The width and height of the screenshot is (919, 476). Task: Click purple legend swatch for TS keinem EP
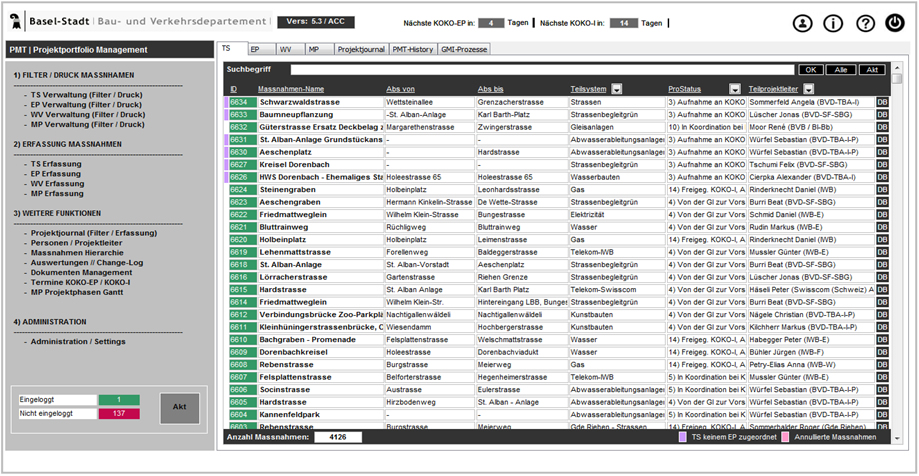(x=682, y=437)
